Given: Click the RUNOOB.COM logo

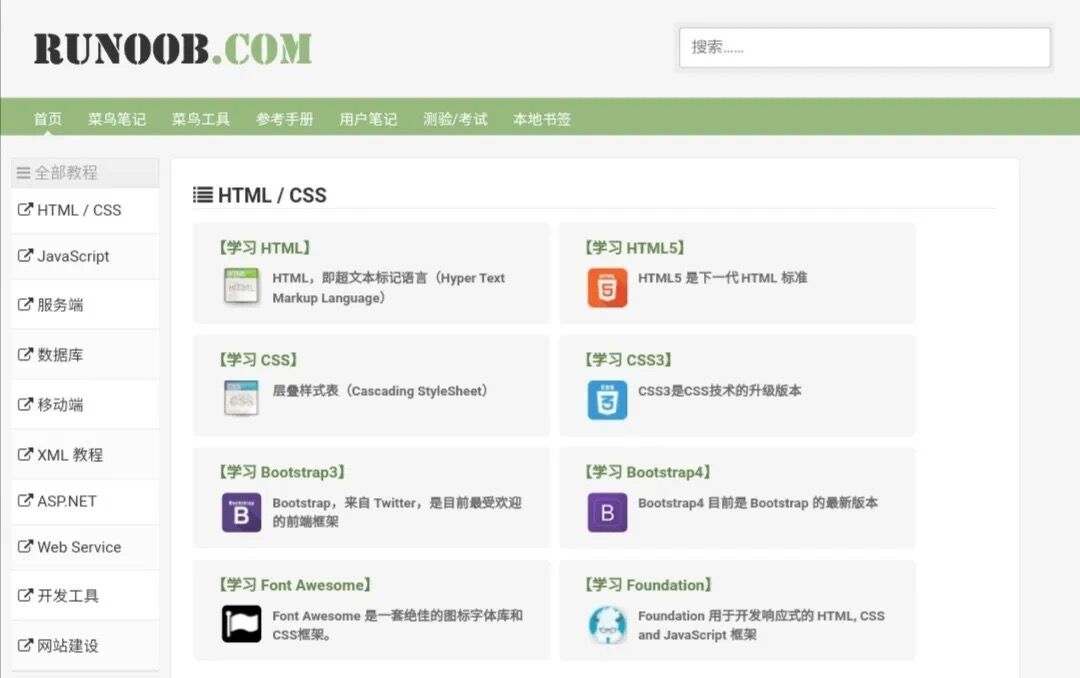Looking at the screenshot, I should (x=172, y=48).
